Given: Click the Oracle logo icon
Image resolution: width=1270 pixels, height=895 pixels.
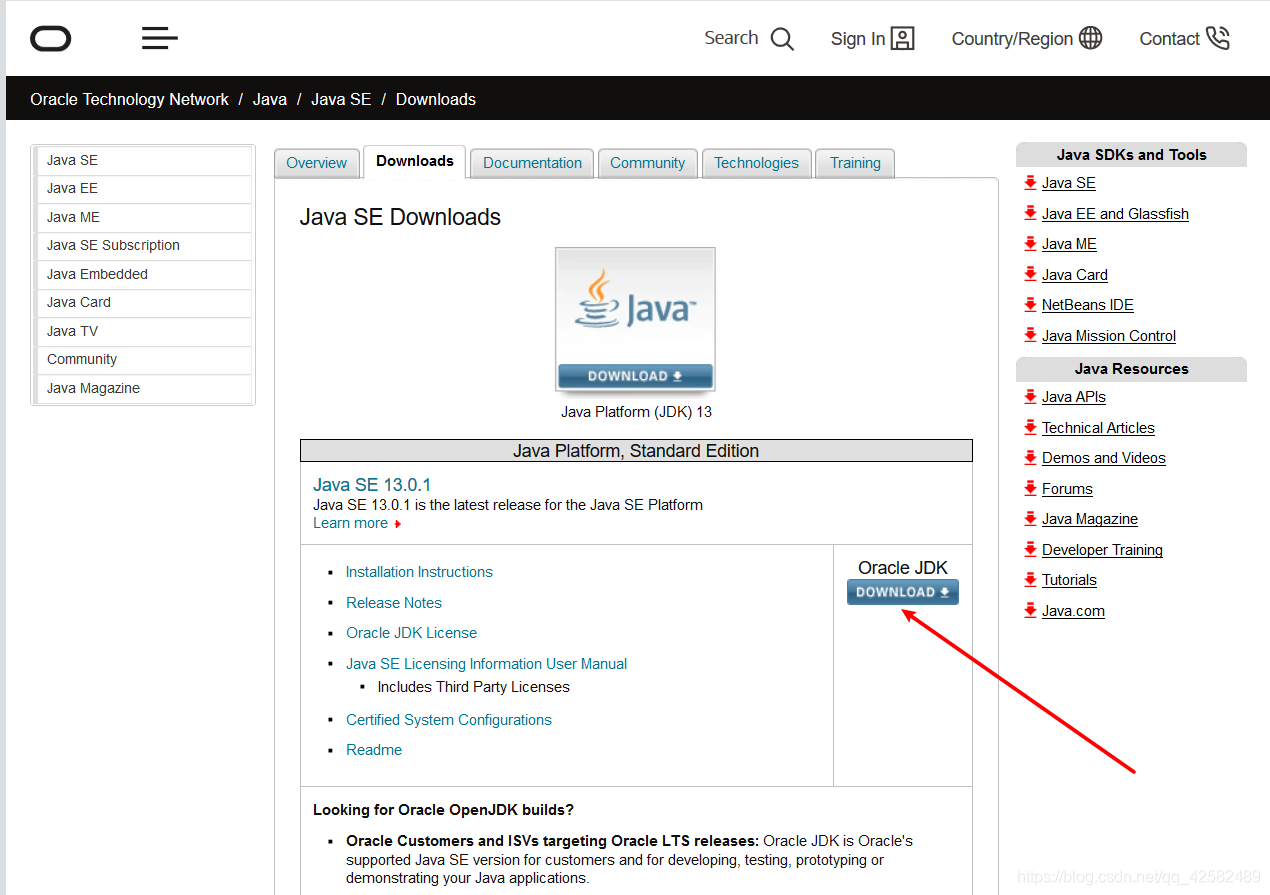Looking at the screenshot, I should point(51,39).
